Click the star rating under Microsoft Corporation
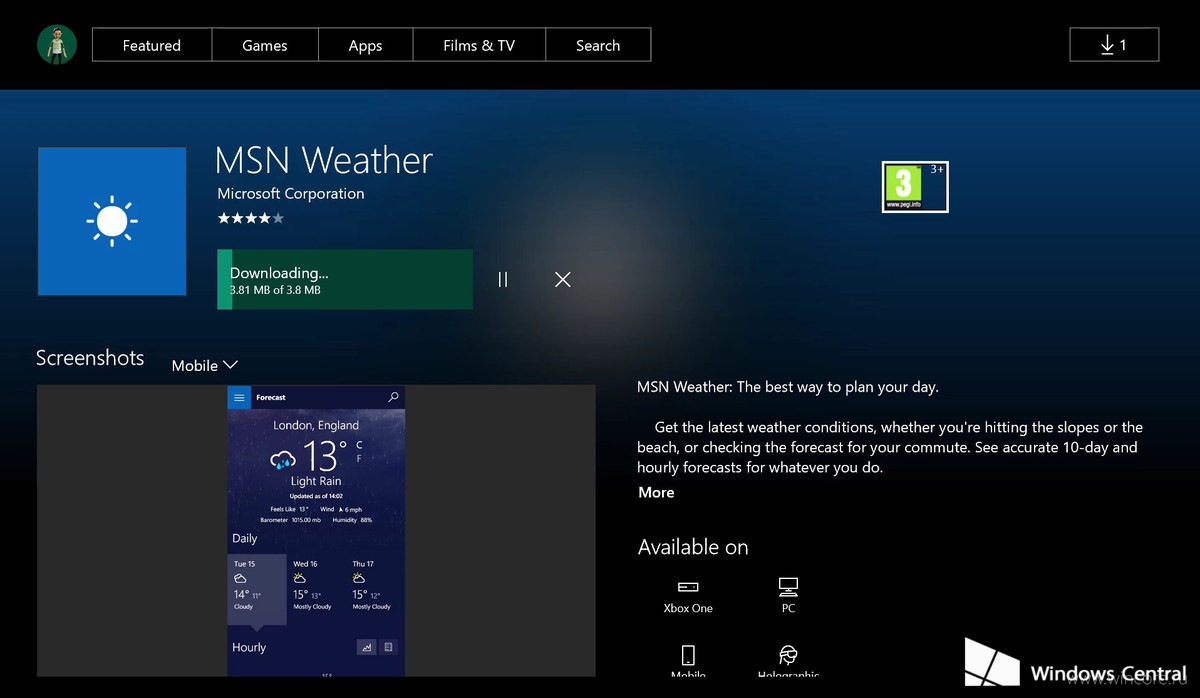Viewport: 1200px width, 698px height. click(x=251, y=217)
